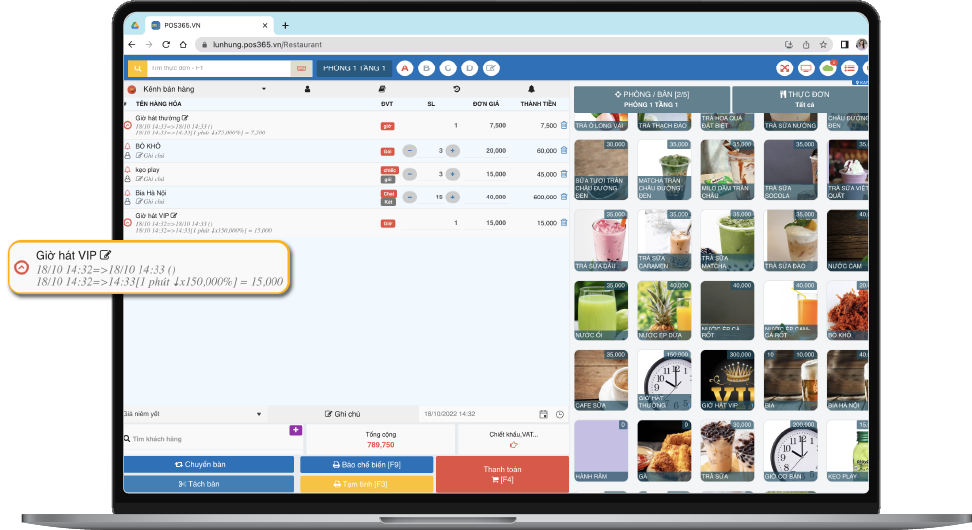Select order tab D in blue toolbar
Image resolution: width=972 pixels, height=530 pixels.
[x=469, y=68]
